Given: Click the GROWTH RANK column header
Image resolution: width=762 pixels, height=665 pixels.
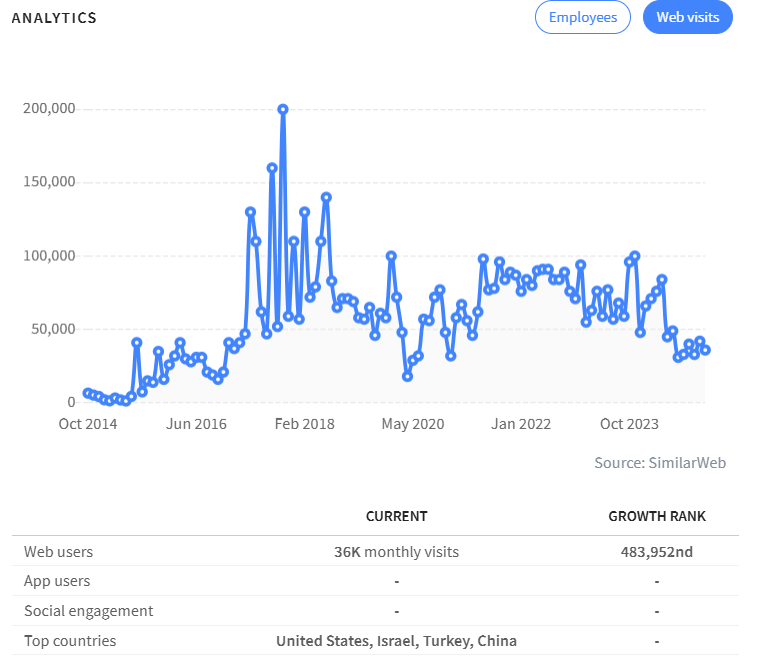Looking at the screenshot, I should [x=657, y=516].
